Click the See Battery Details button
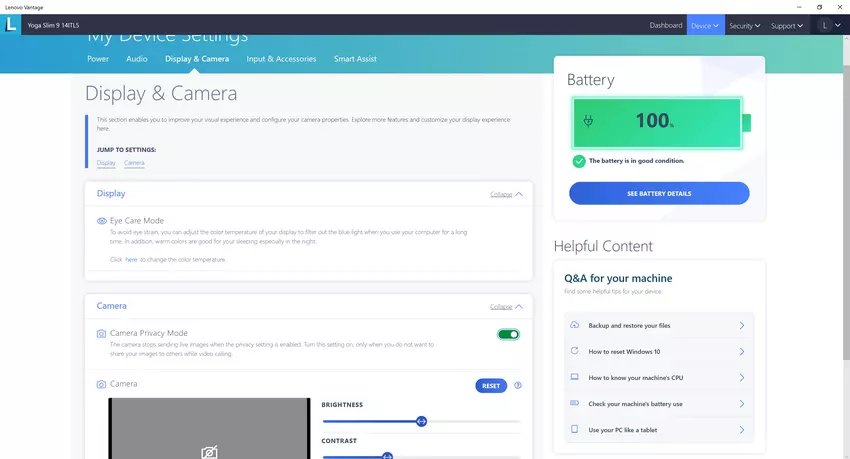The image size is (850, 459). coord(659,193)
